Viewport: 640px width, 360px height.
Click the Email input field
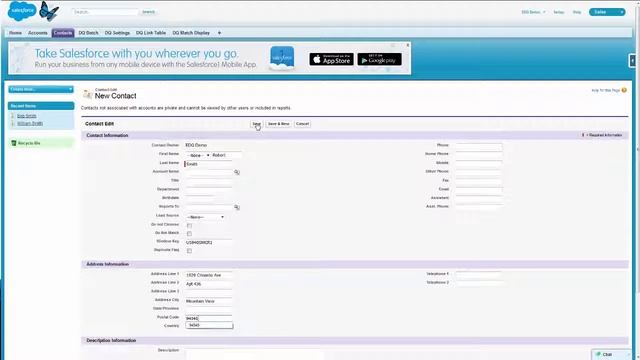click(479, 190)
